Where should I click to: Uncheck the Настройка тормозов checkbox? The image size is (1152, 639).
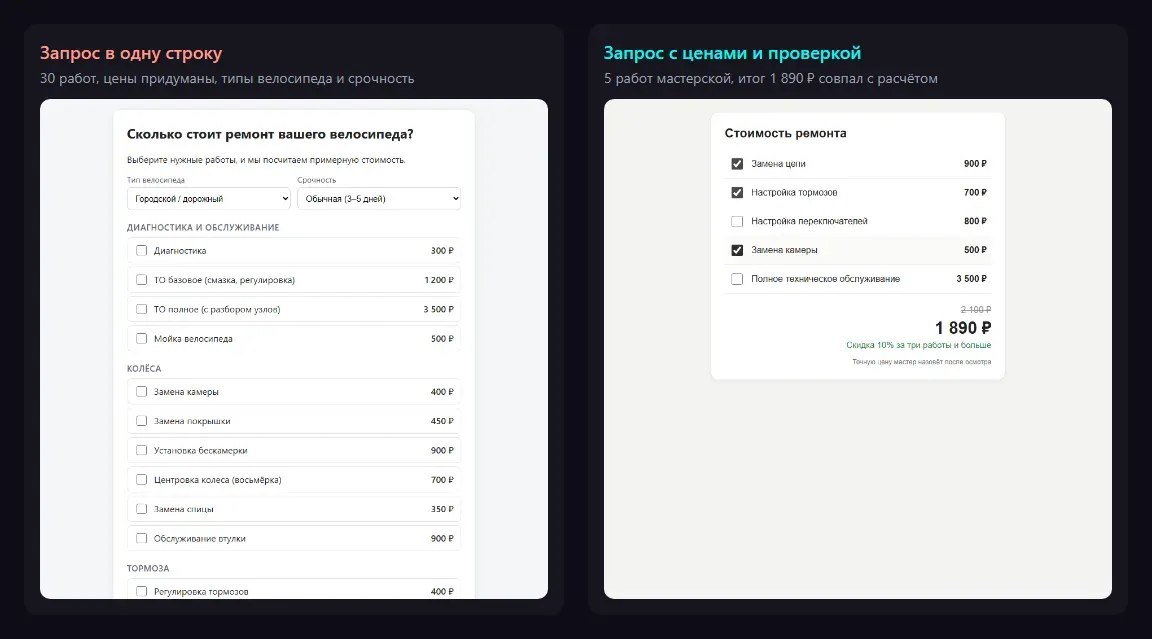click(737, 192)
